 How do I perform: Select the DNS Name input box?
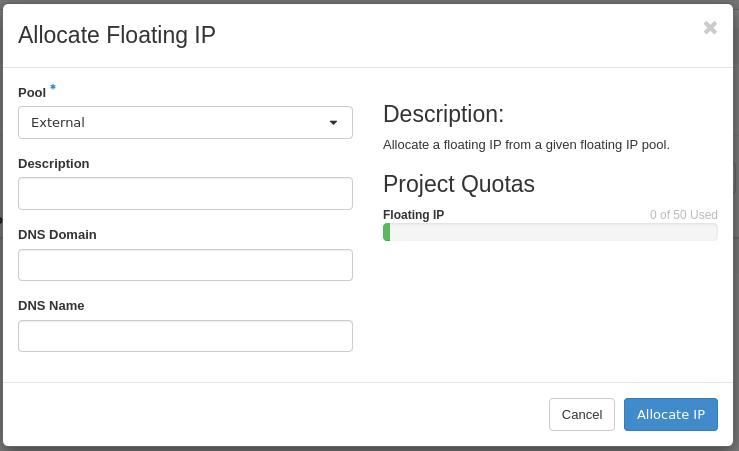click(x=185, y=336)
